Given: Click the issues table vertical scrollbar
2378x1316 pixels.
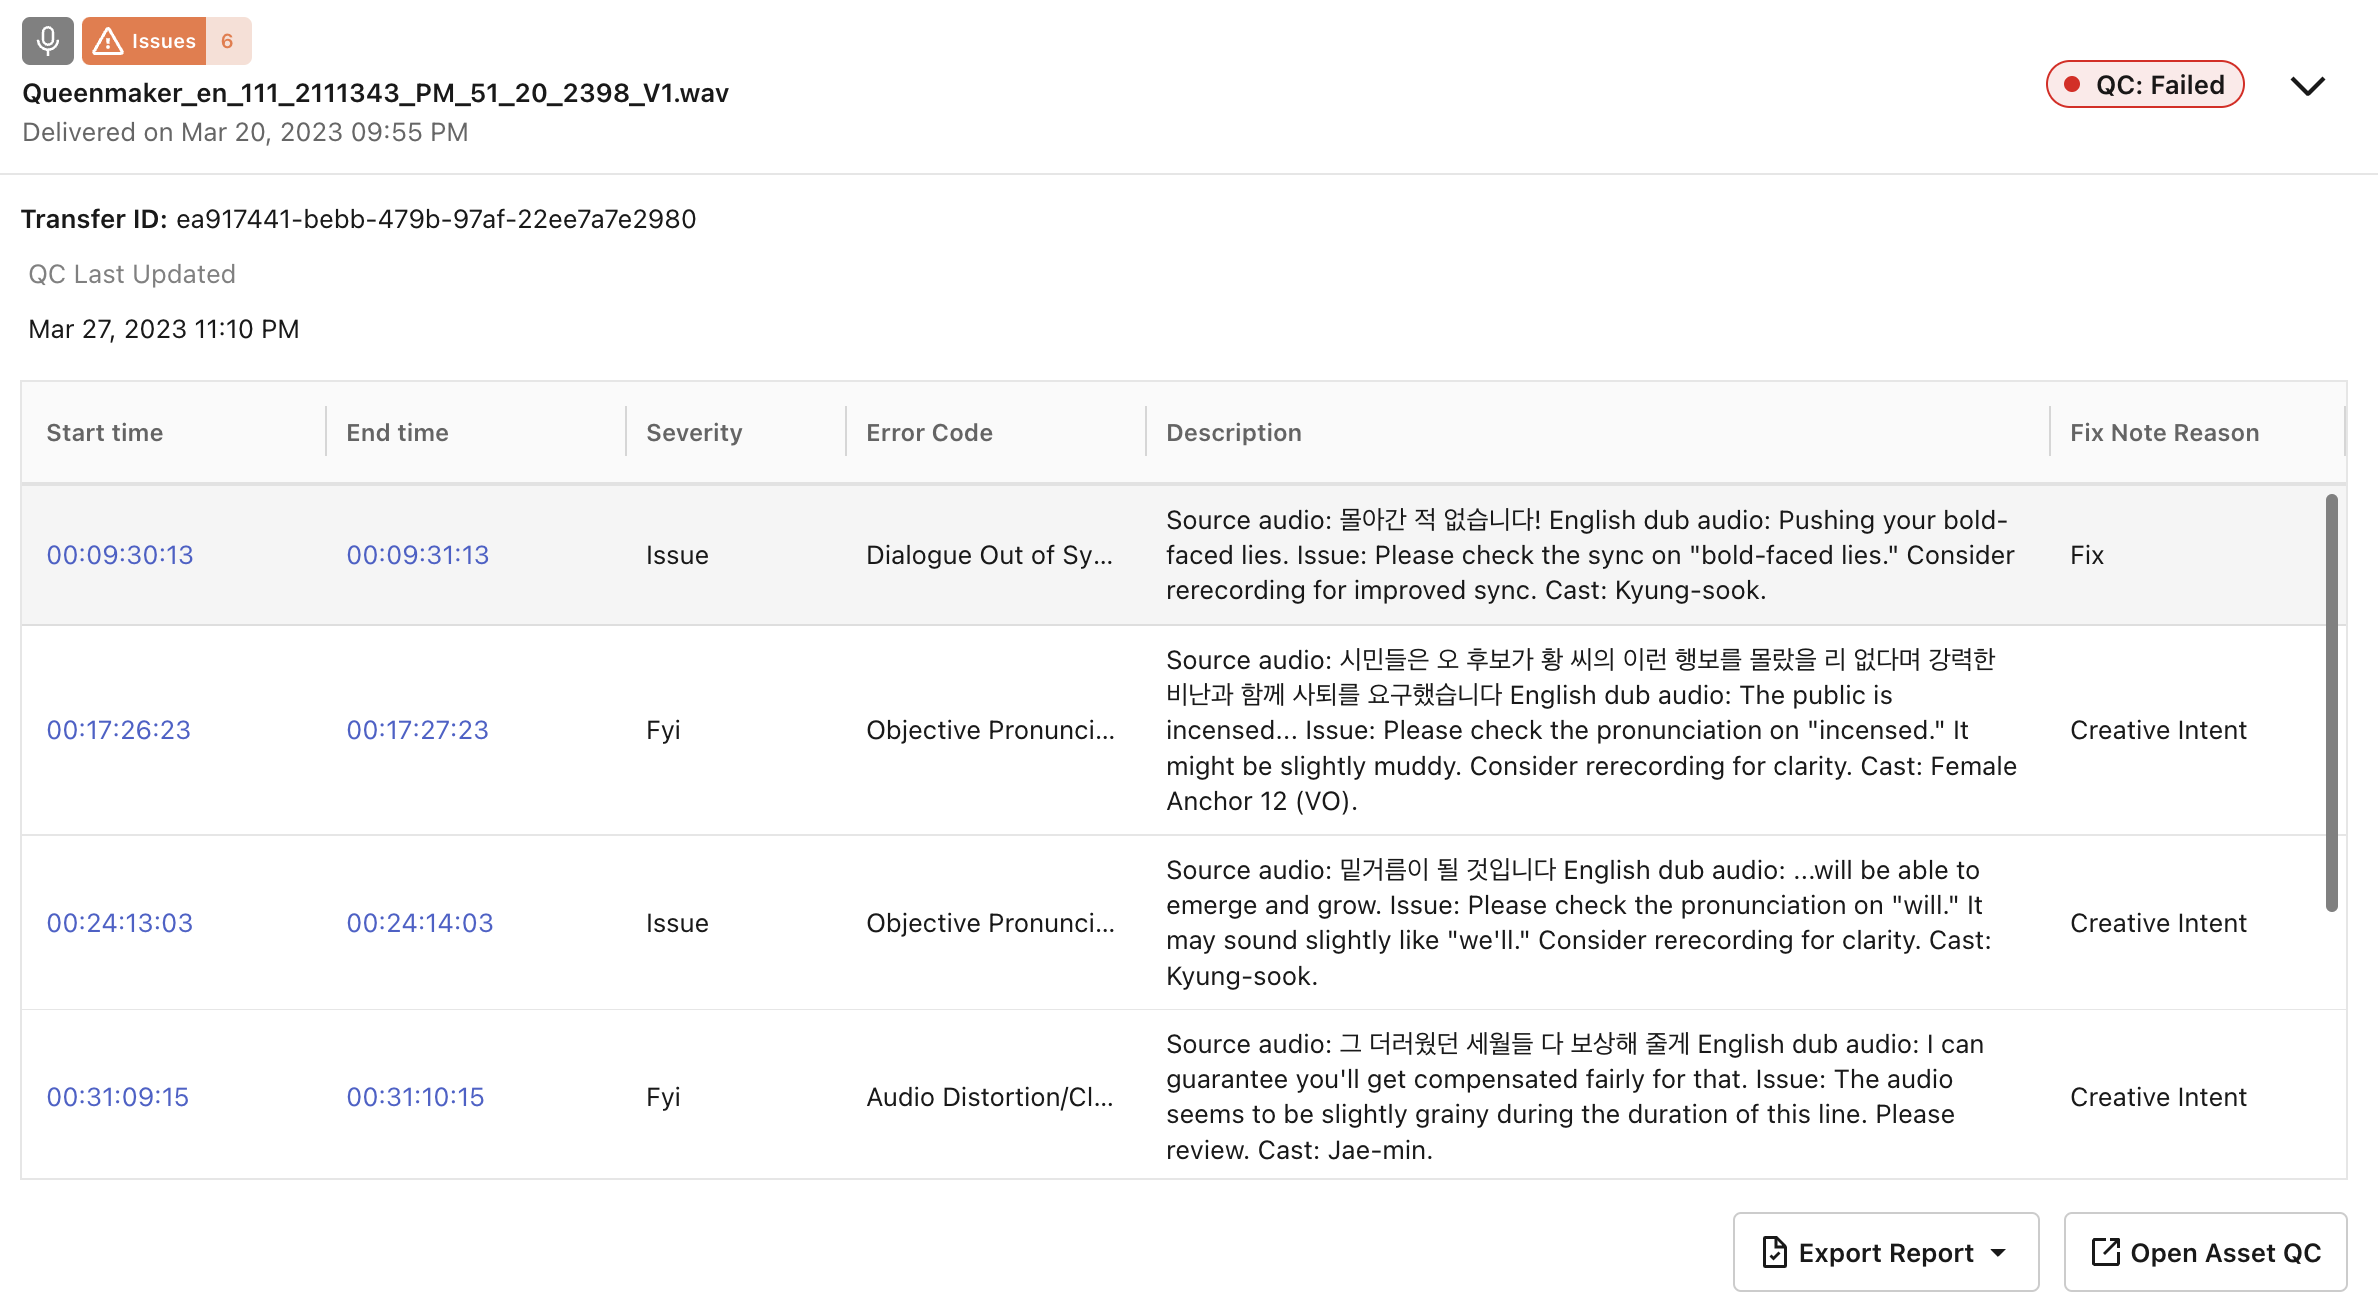Looking at the screenshot, I should [2332, 703].
